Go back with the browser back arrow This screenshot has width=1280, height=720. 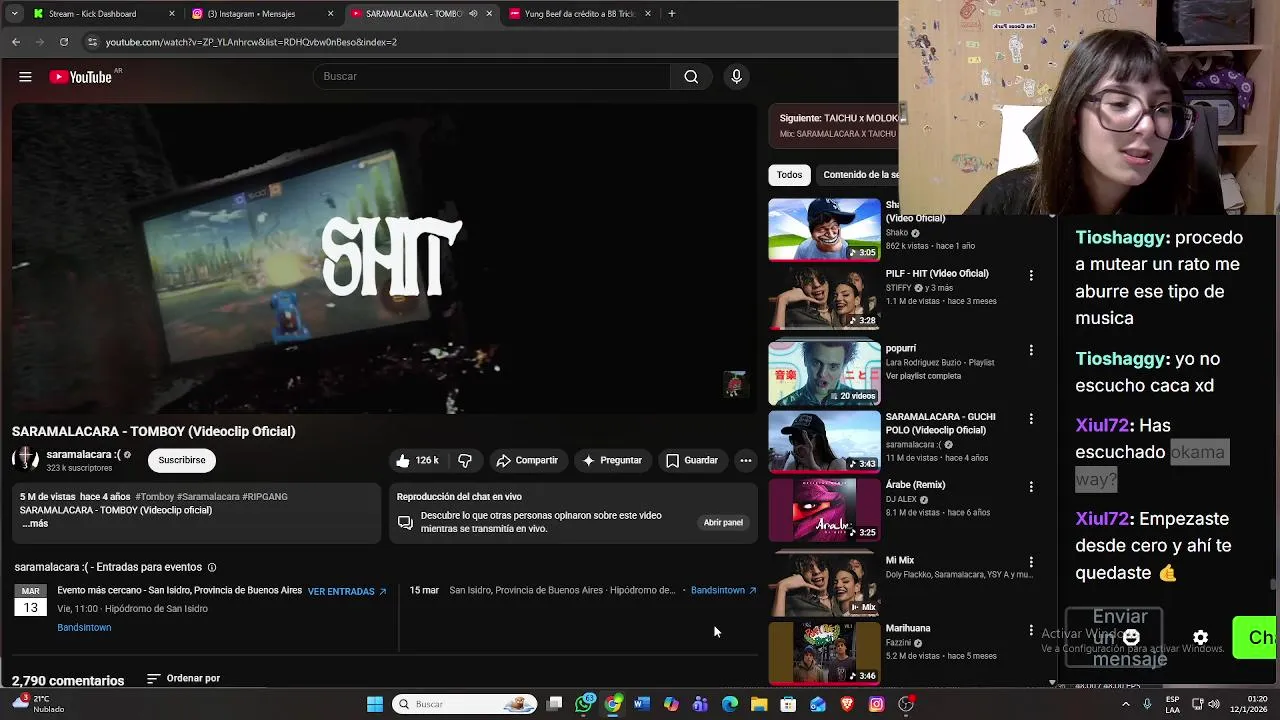pos(16,42)
